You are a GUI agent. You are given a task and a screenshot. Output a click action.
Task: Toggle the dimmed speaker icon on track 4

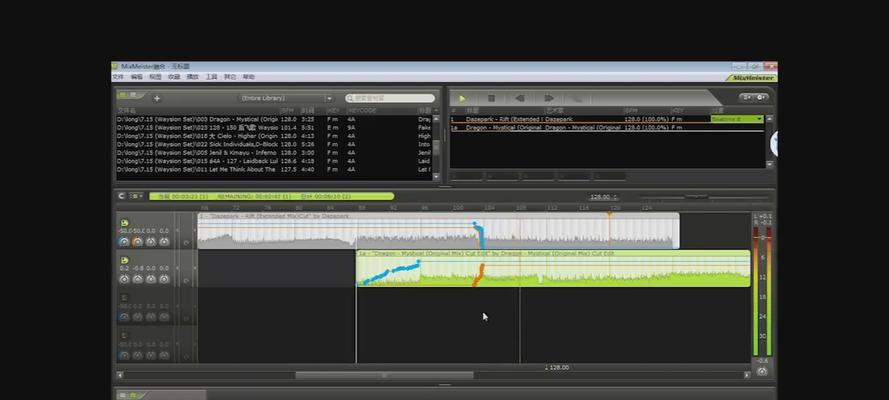point(124,336)
